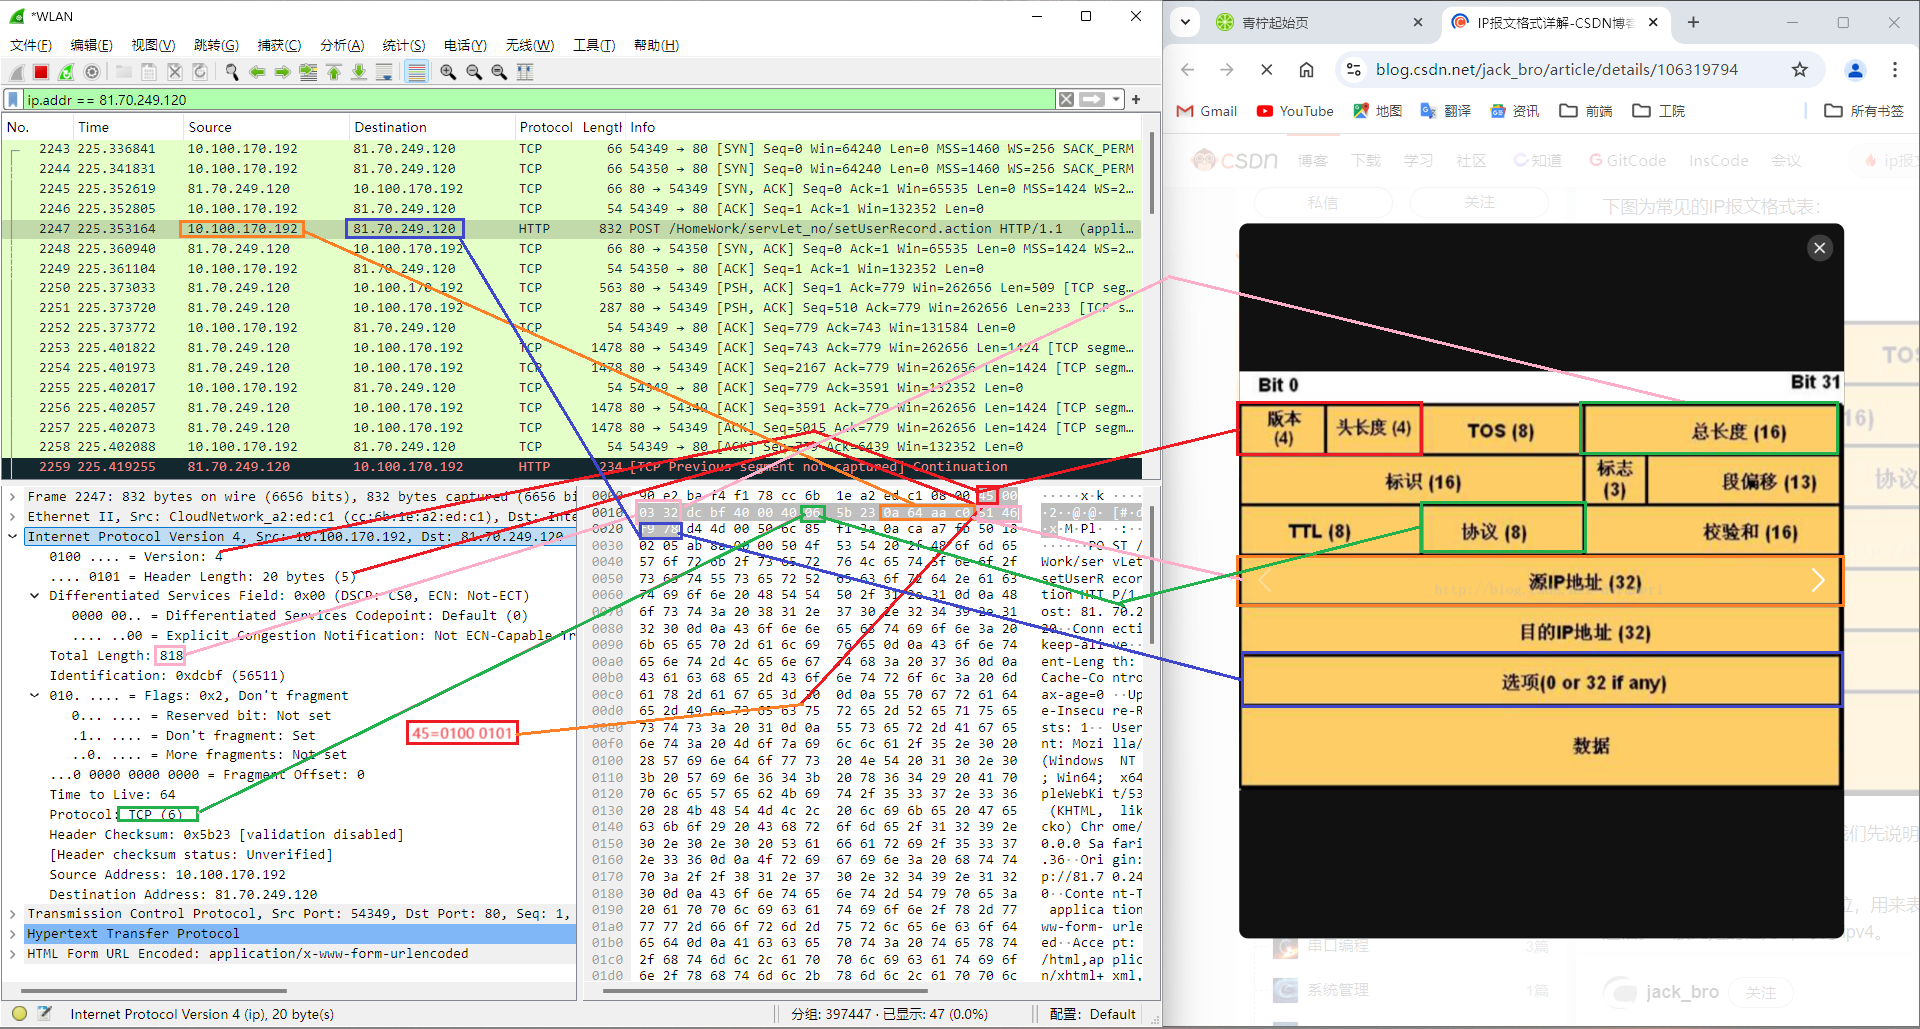The image size is (1920, 1029).
Task: Apply the display filter arrow
Action: 1092,100
